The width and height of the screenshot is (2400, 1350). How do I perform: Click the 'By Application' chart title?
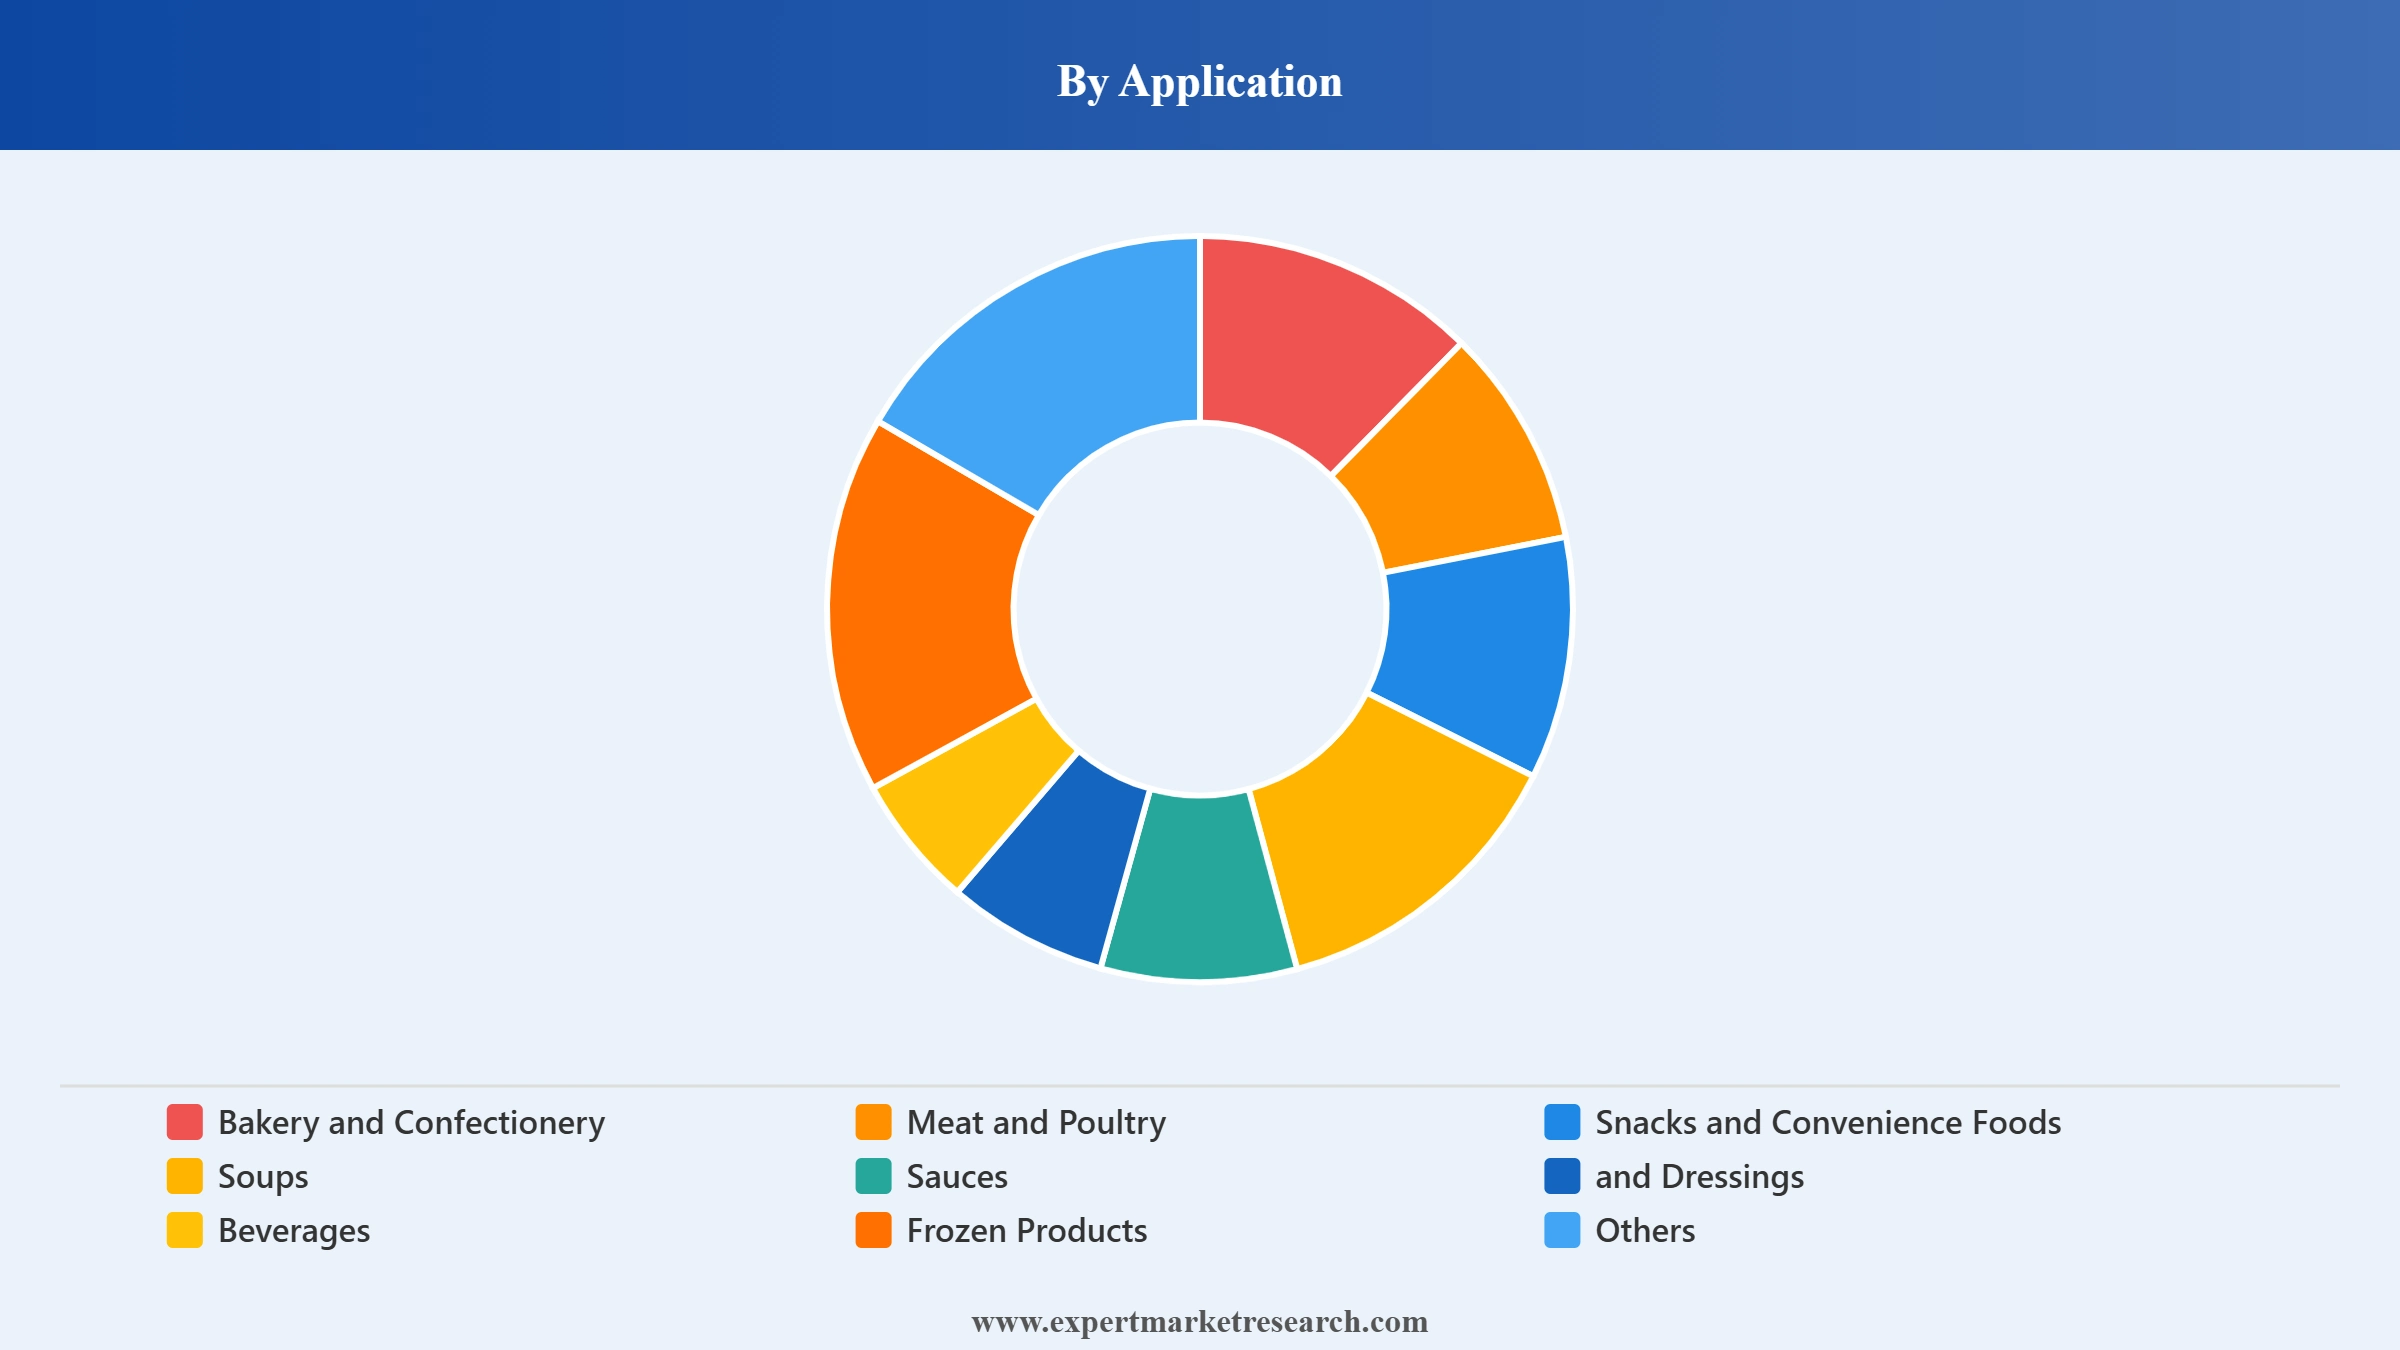1200,81
